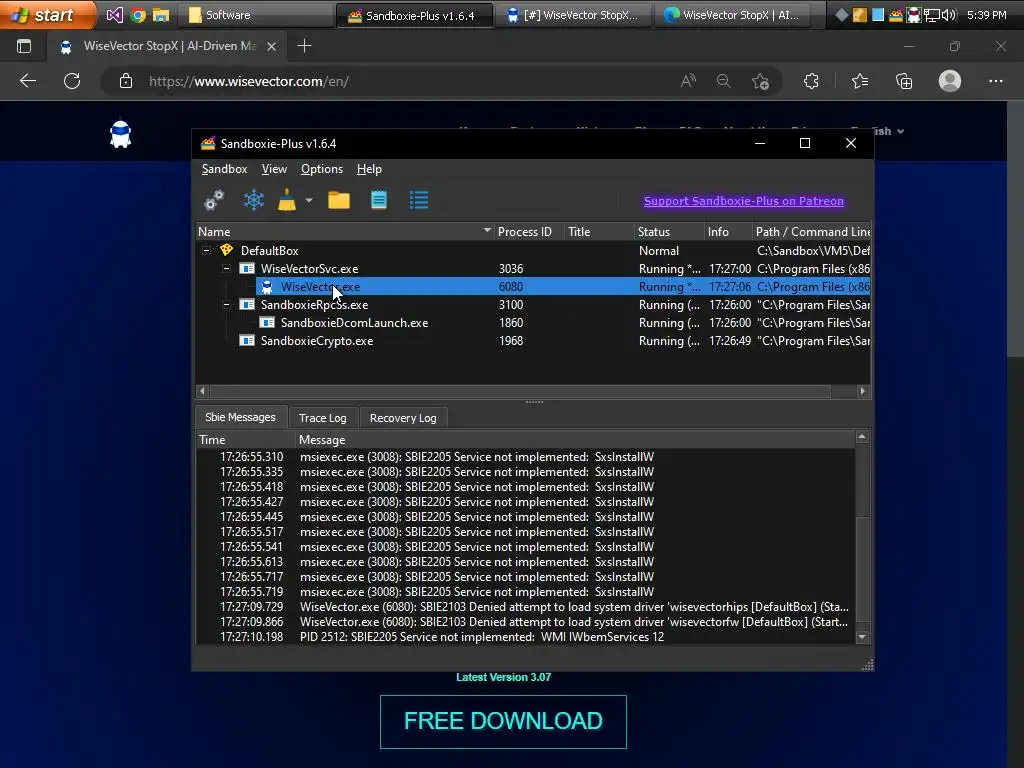Select the WMI IWbemServices 12 log entry
This screenshot has height=768, width=1024.
click(526, 637)
